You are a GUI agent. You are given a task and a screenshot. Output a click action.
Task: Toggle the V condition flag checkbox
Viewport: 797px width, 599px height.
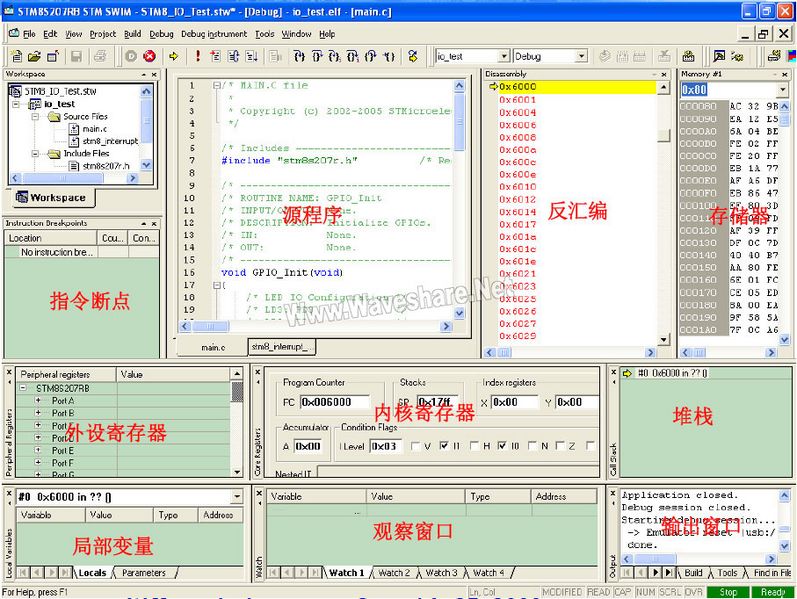415,446
